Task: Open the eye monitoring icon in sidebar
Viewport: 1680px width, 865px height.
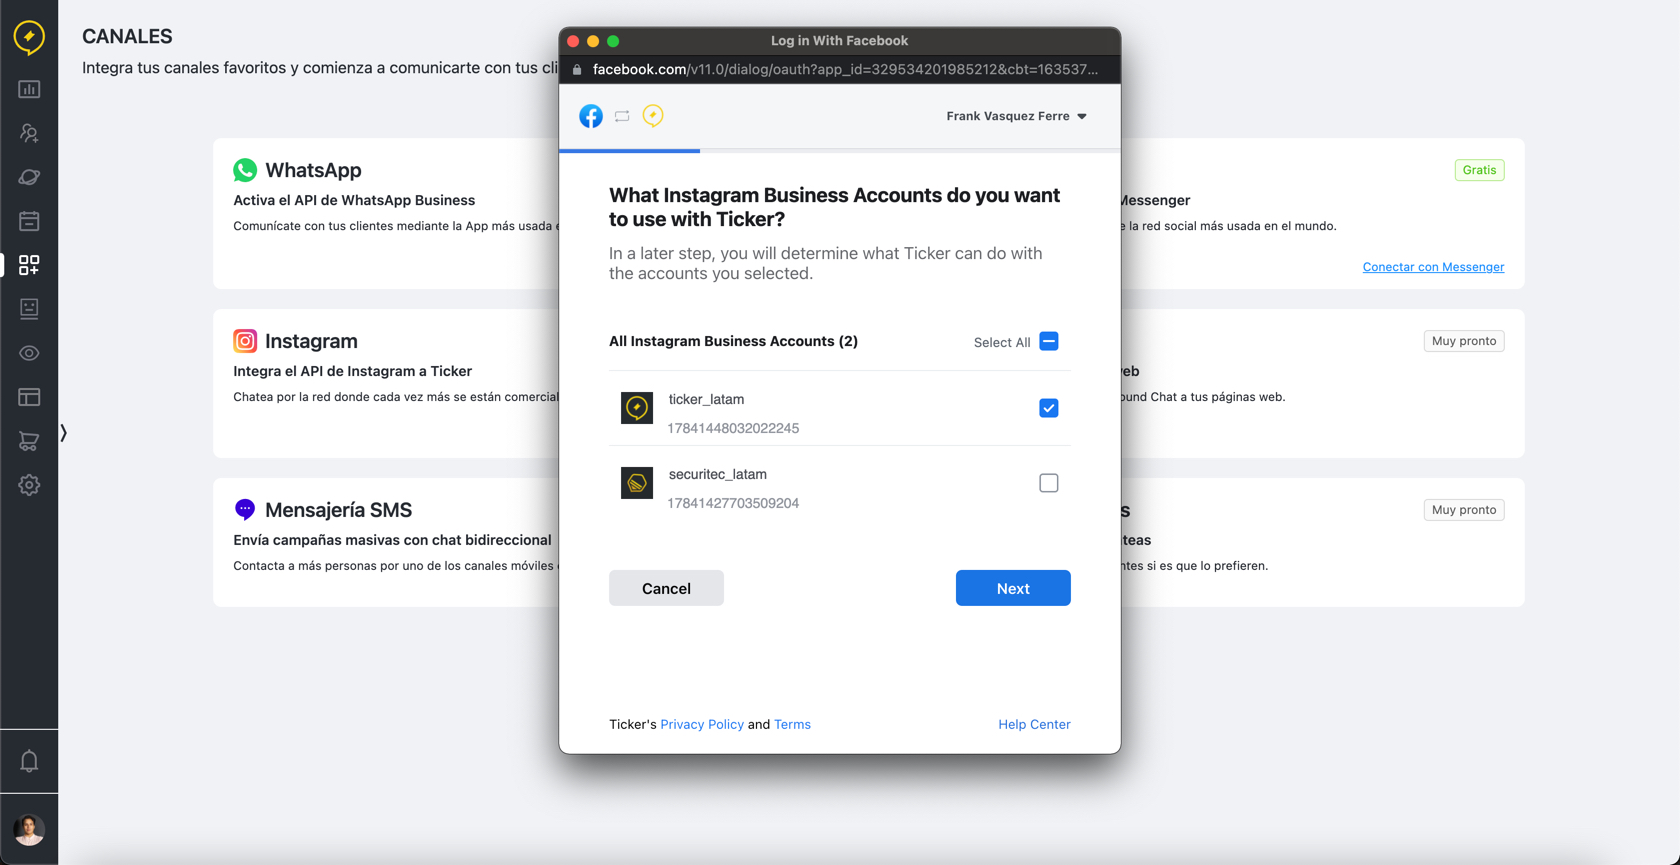Action: click(29, 353)
